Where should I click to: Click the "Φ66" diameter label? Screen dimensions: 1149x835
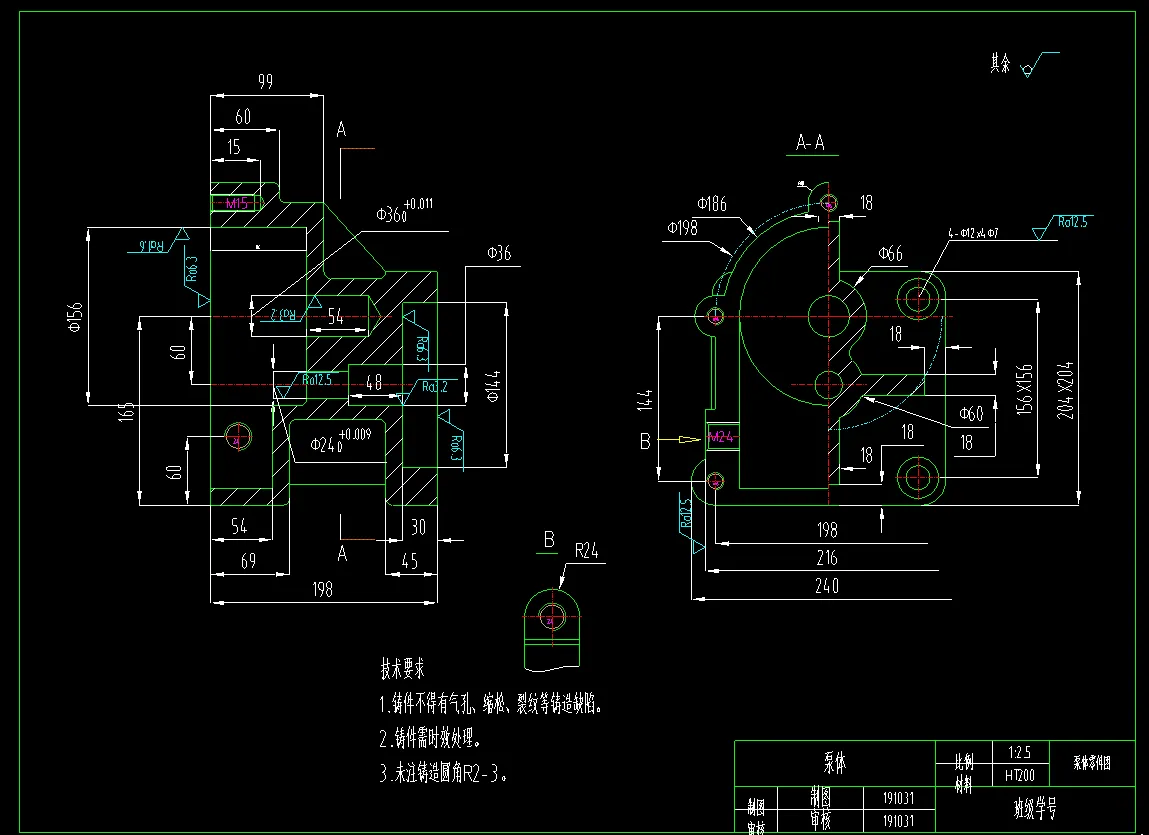[x=890, y=254]
